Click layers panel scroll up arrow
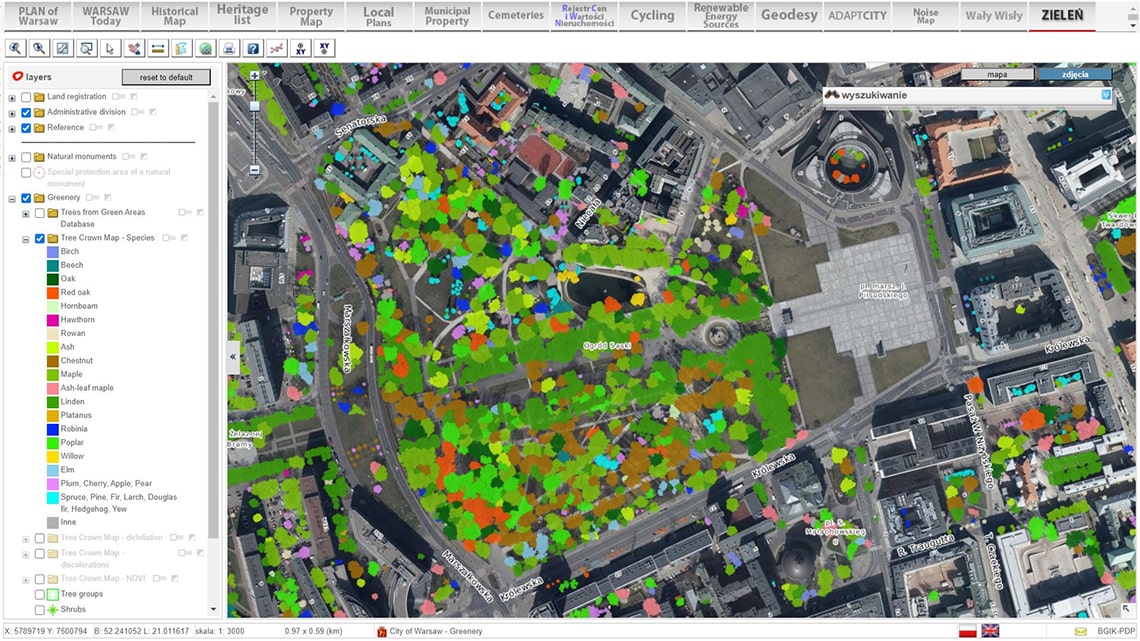1140x641 pixels. tap(213, 97)
